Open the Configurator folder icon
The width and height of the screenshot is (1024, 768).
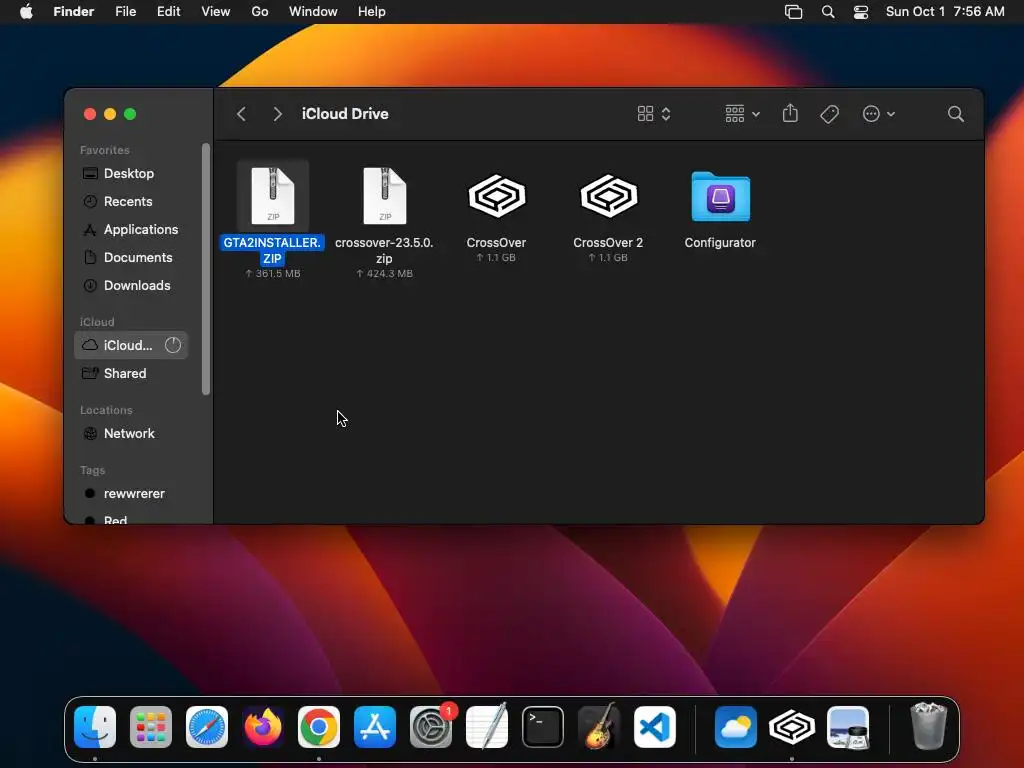pyautogui.click(x=720, y=197)
